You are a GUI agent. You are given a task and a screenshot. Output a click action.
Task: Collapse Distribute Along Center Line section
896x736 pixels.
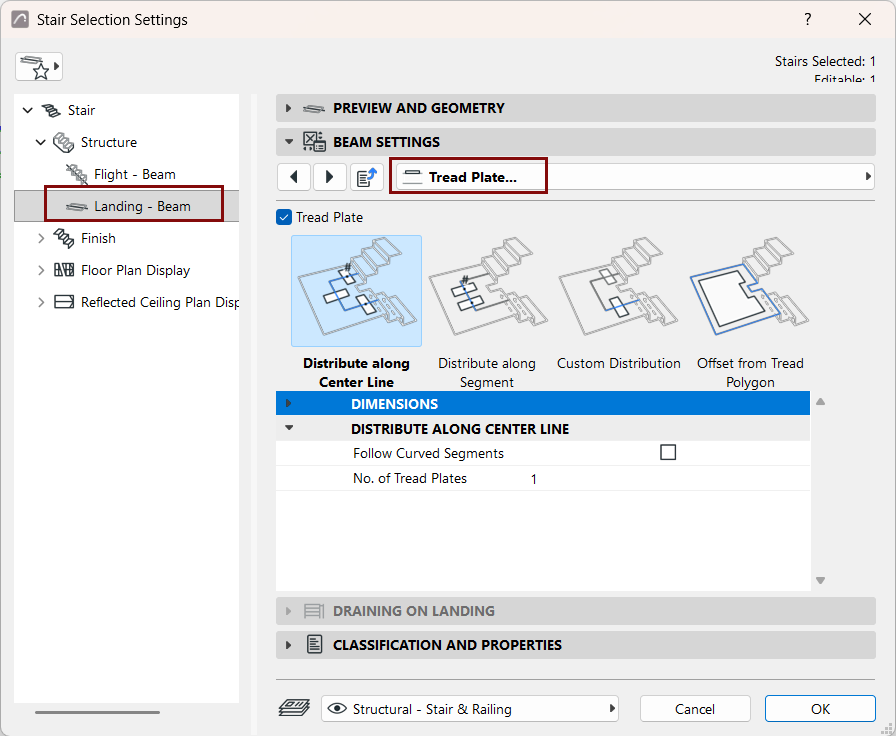(x=289, y=428)
